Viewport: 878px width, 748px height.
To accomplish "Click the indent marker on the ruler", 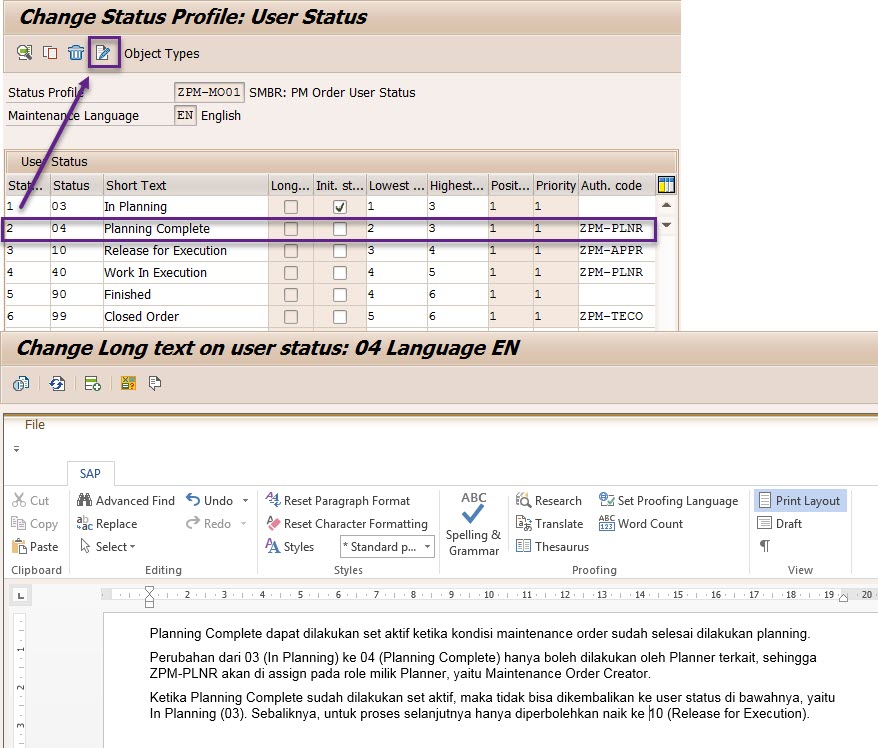I will [x=149, y=595].
